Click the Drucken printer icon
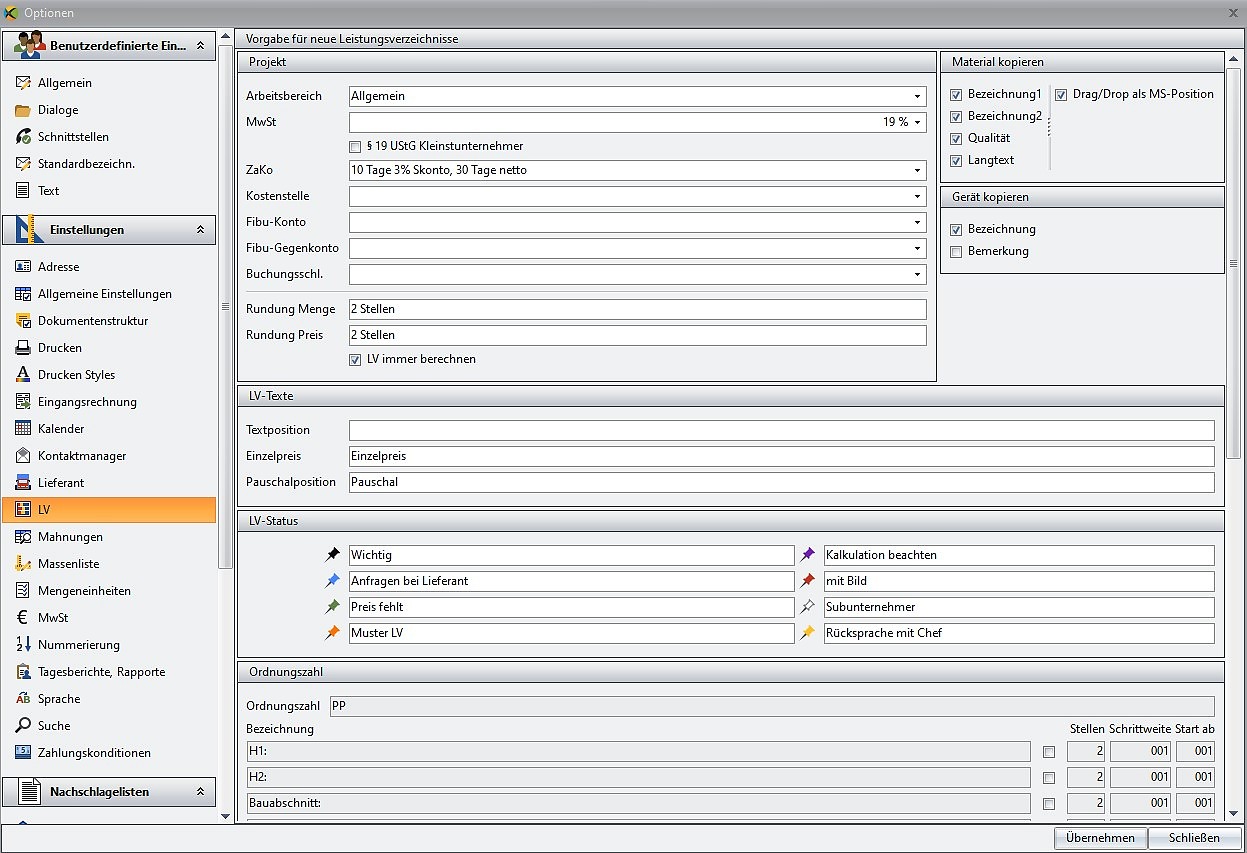This screenshot has height=853, width=1247. [23, 348]
